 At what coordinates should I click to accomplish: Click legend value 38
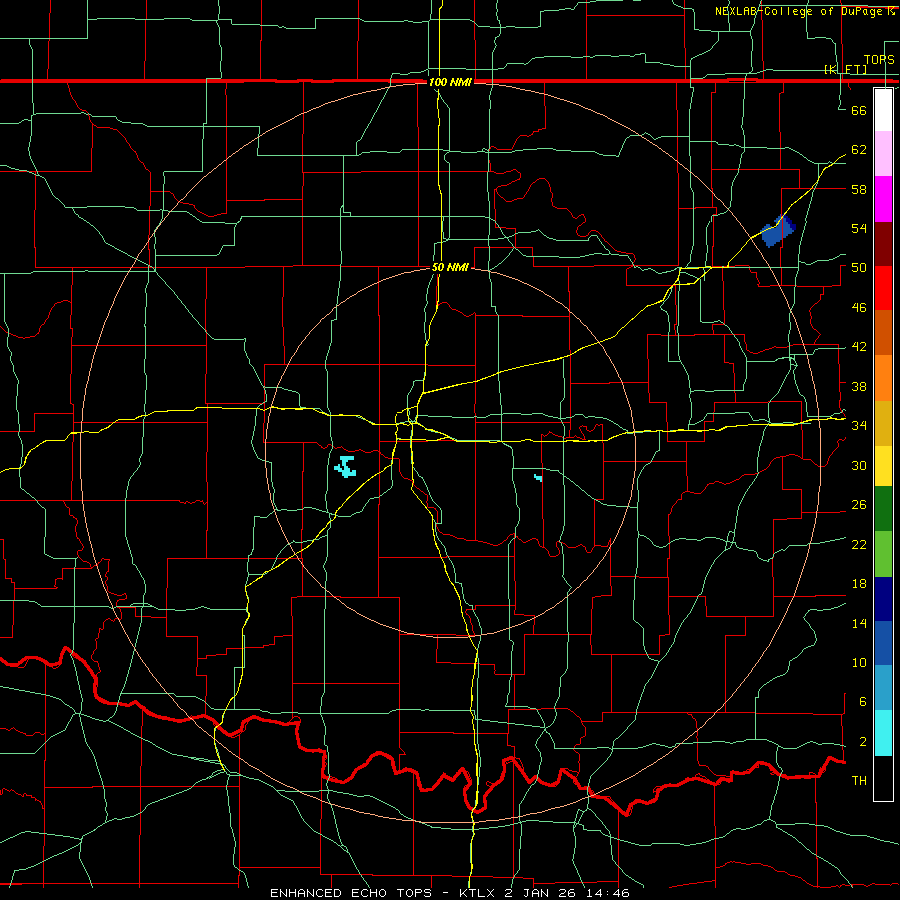[859, 386]
